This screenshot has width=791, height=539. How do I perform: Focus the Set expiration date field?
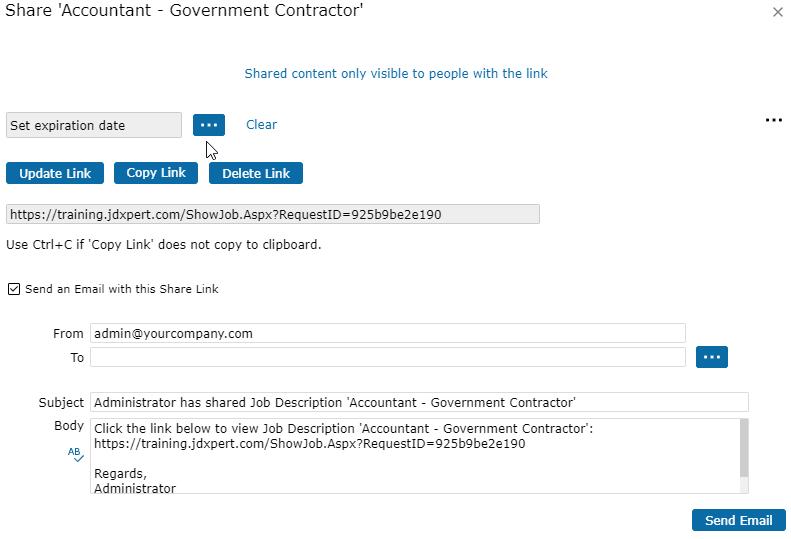pyautogui.click(x=94, y=125)
